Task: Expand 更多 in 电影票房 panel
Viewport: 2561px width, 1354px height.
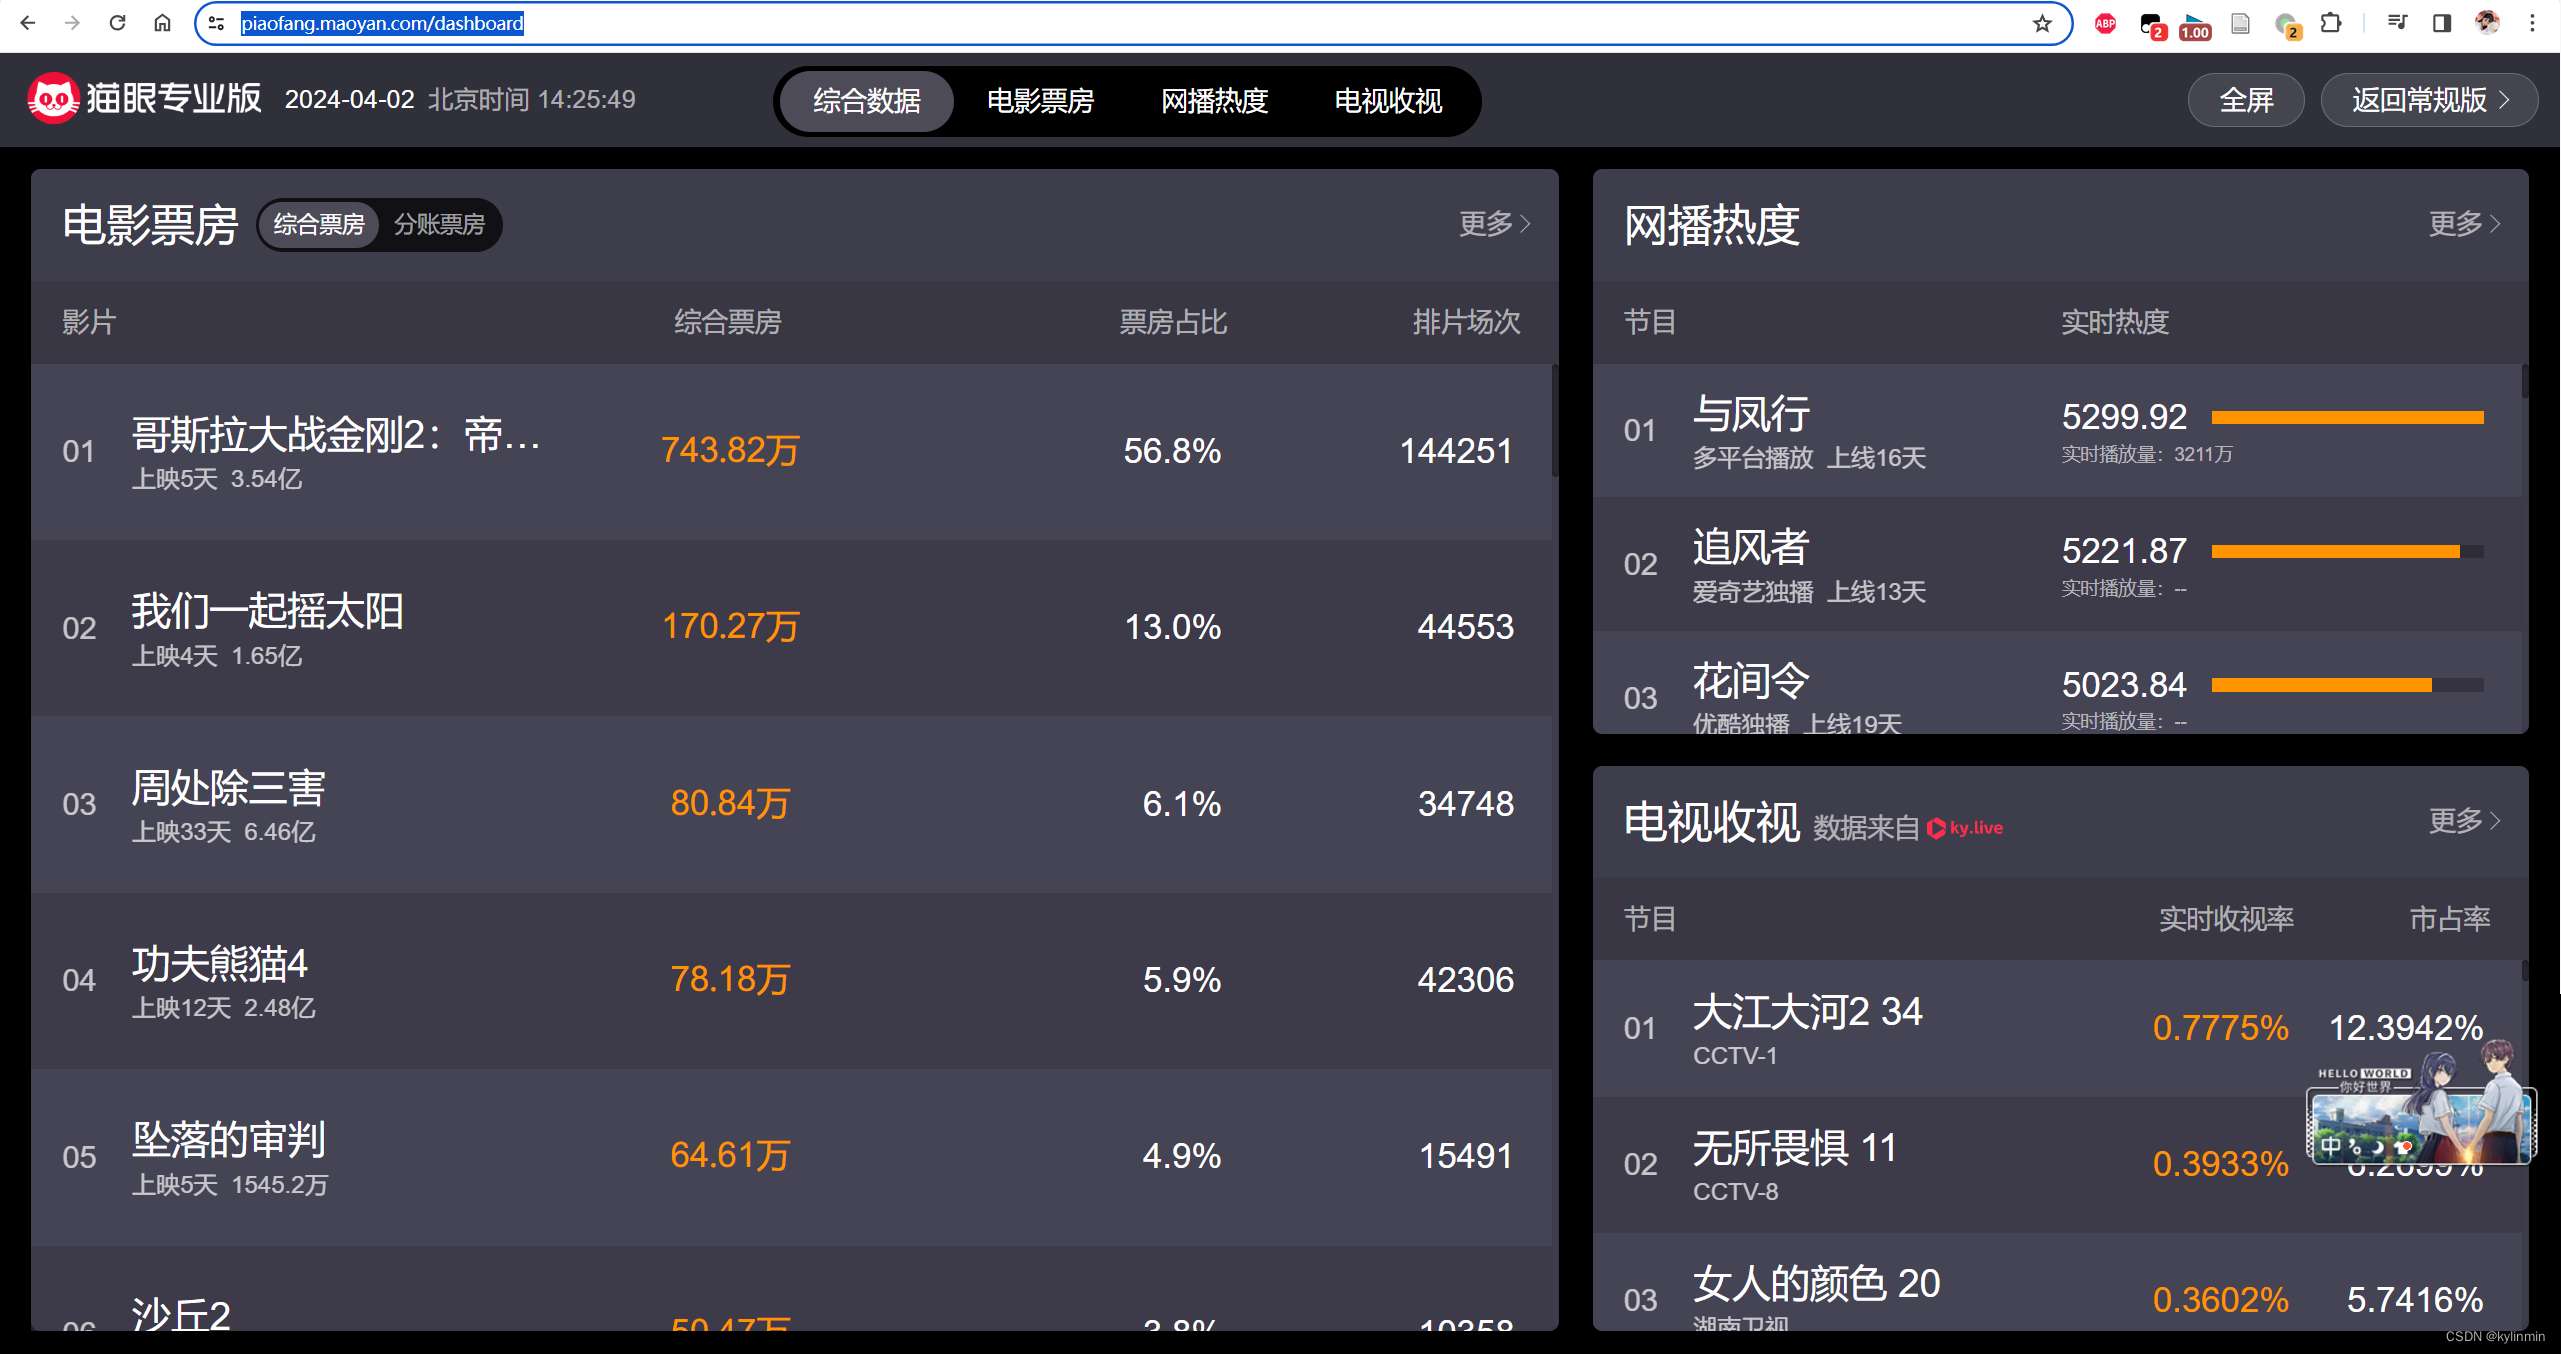Action: coord(1494,224)
